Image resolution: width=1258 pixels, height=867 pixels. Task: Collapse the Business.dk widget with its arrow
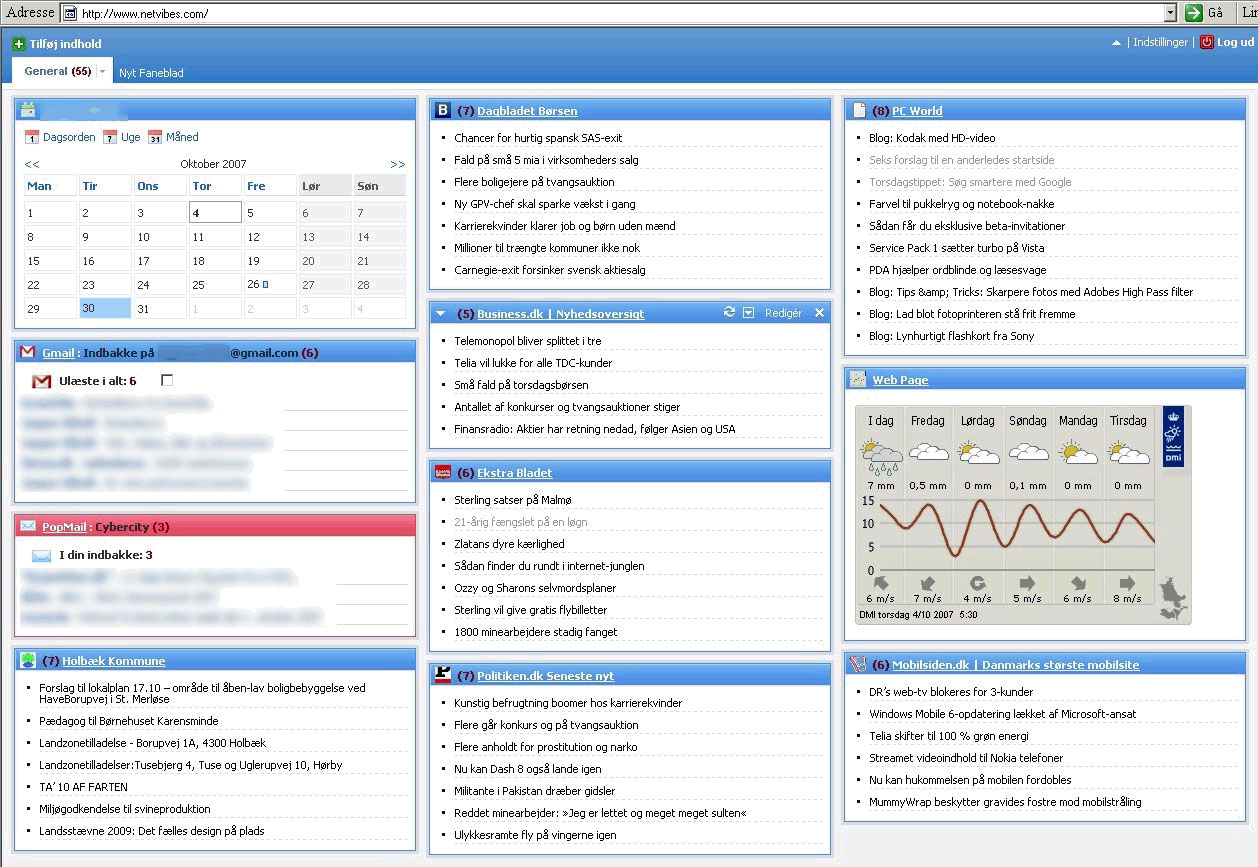pyautogui.click(x=441, y=314)
